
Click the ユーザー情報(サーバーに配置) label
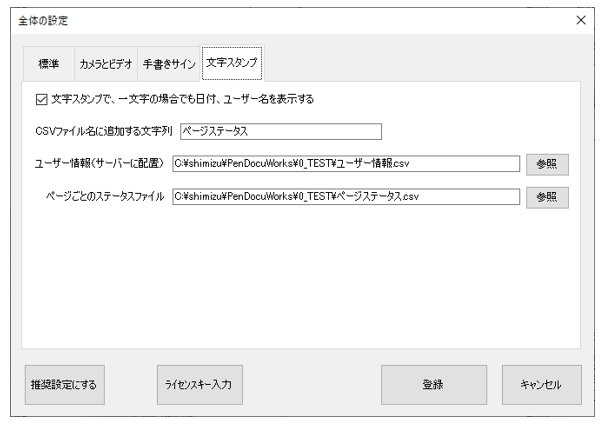click(99, 164)
